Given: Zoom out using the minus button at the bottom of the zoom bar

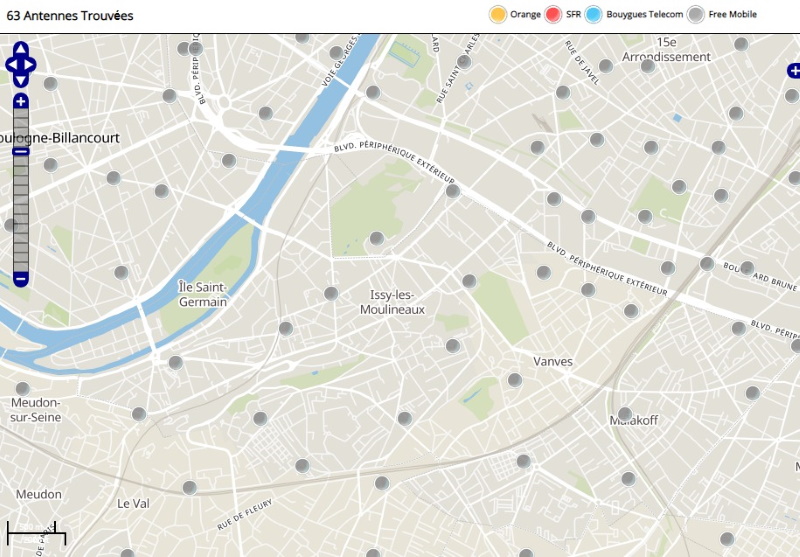Looking at the screenshot, I should (x=21, y=279).
